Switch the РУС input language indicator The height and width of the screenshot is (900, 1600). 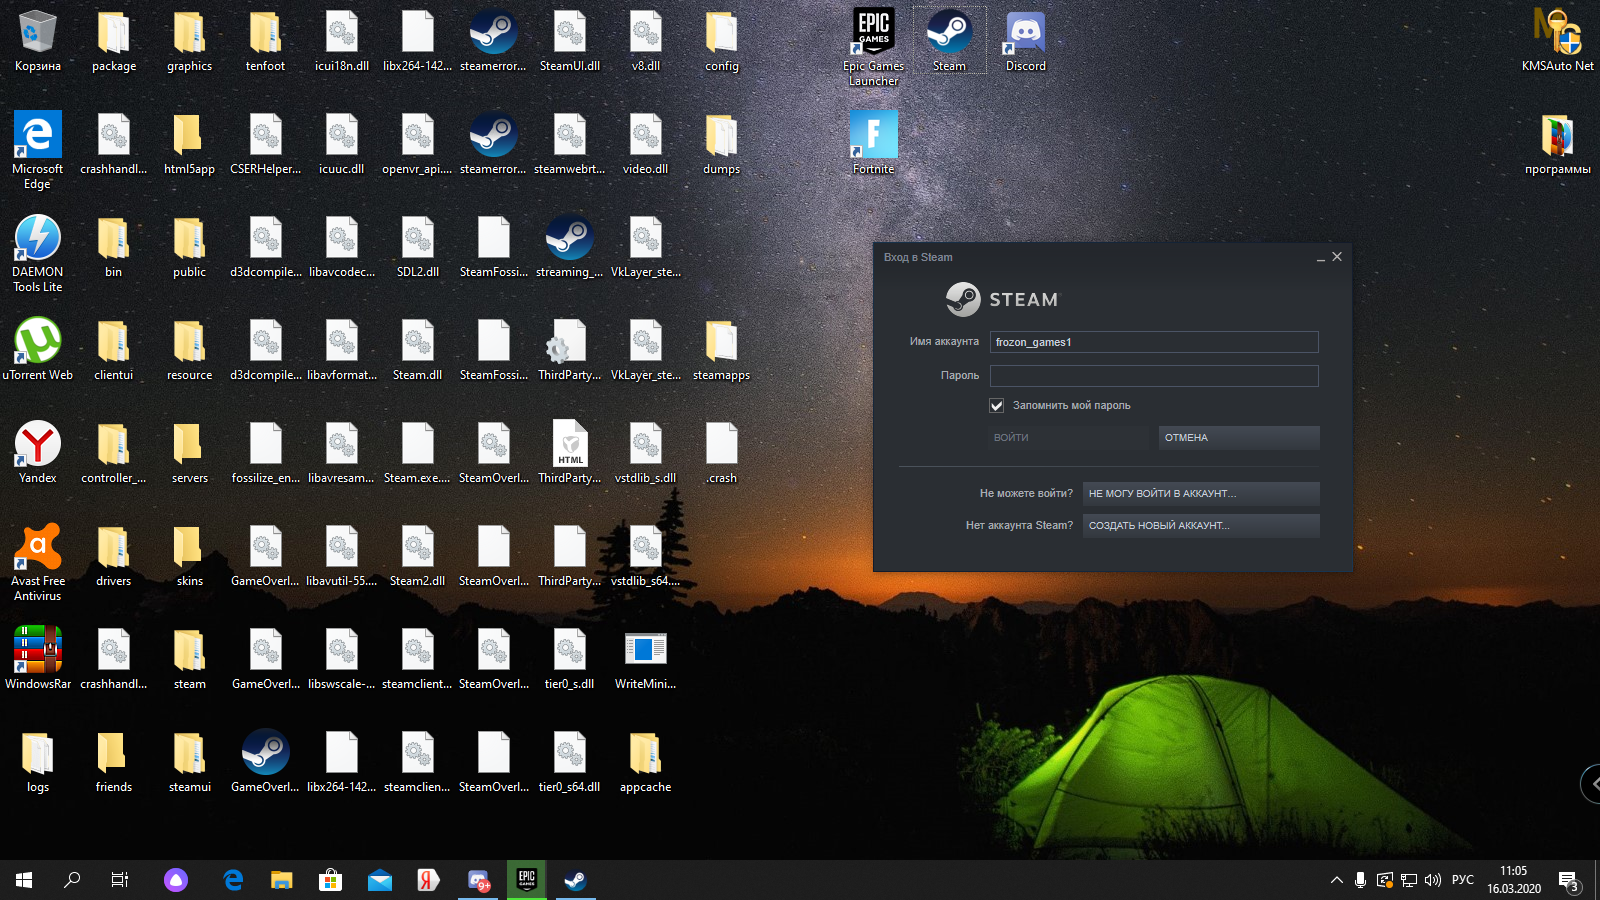click(x=1463, y=880)
